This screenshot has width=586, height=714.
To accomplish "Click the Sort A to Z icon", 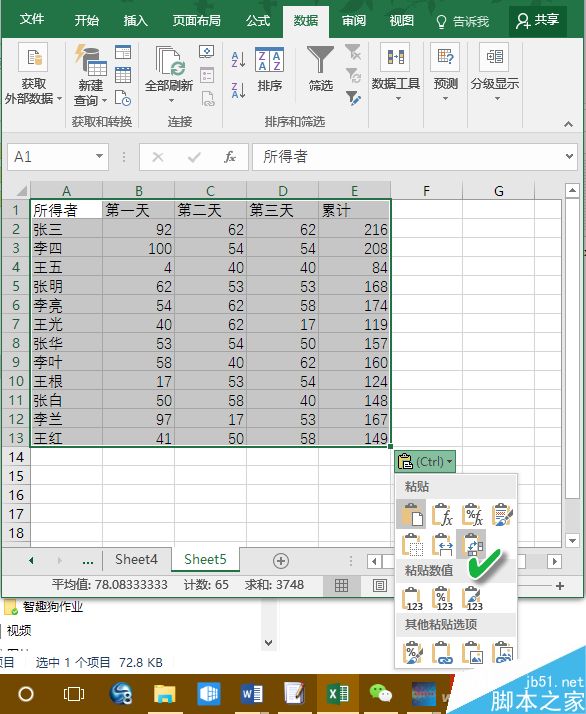I will pyautogui.click(x=238, y=60).
